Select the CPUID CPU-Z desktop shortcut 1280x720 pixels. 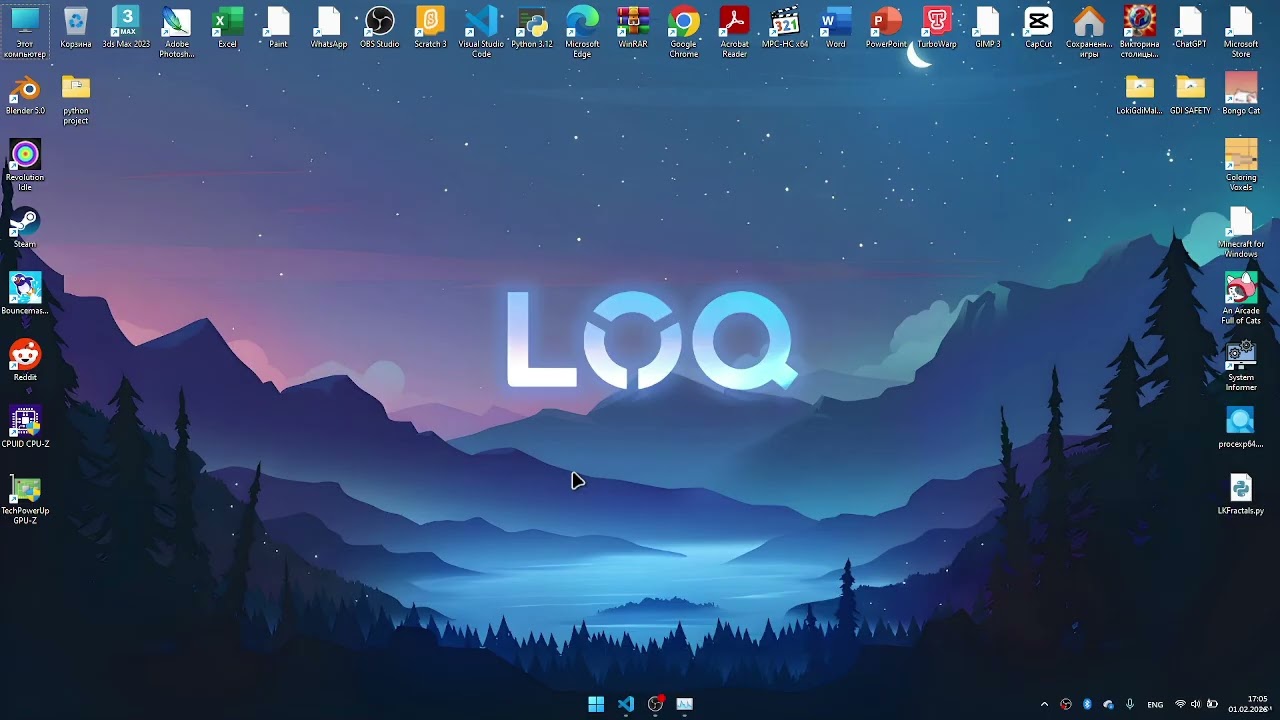click(25, 428)
